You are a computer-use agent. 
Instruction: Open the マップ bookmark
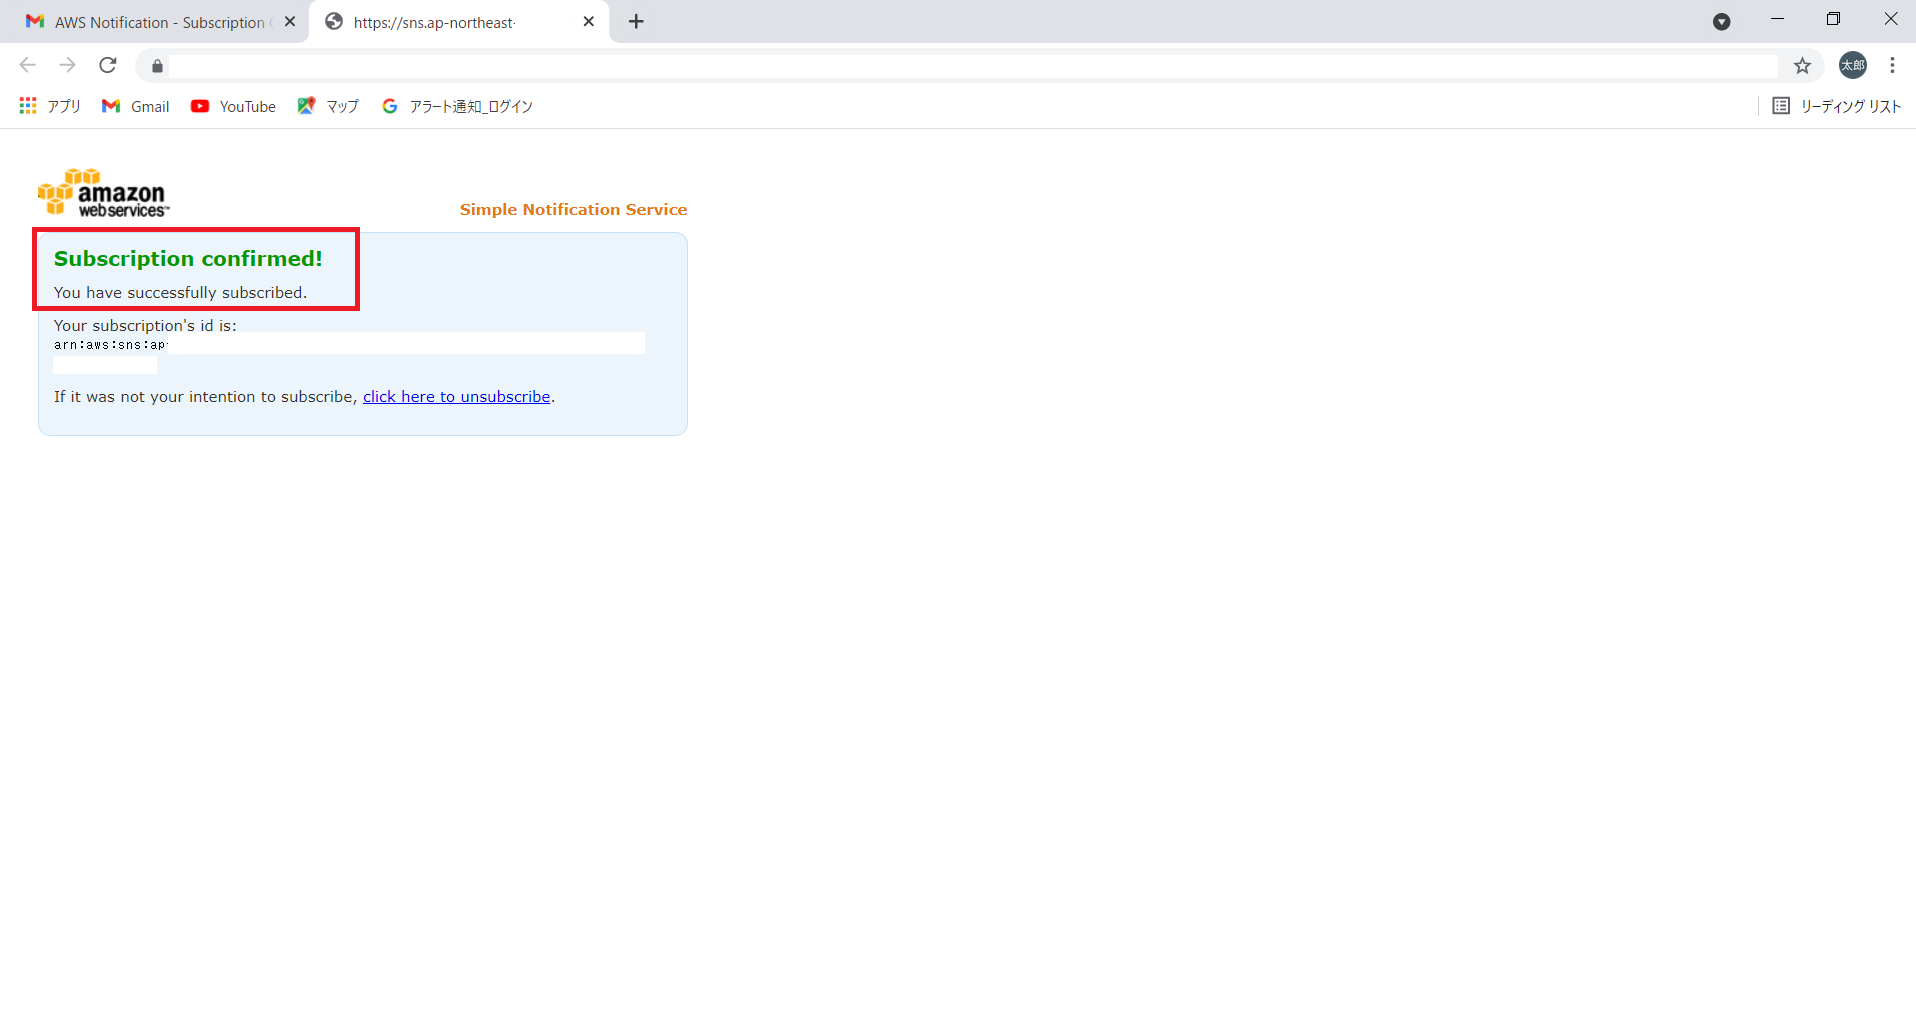tap(328, 106)
